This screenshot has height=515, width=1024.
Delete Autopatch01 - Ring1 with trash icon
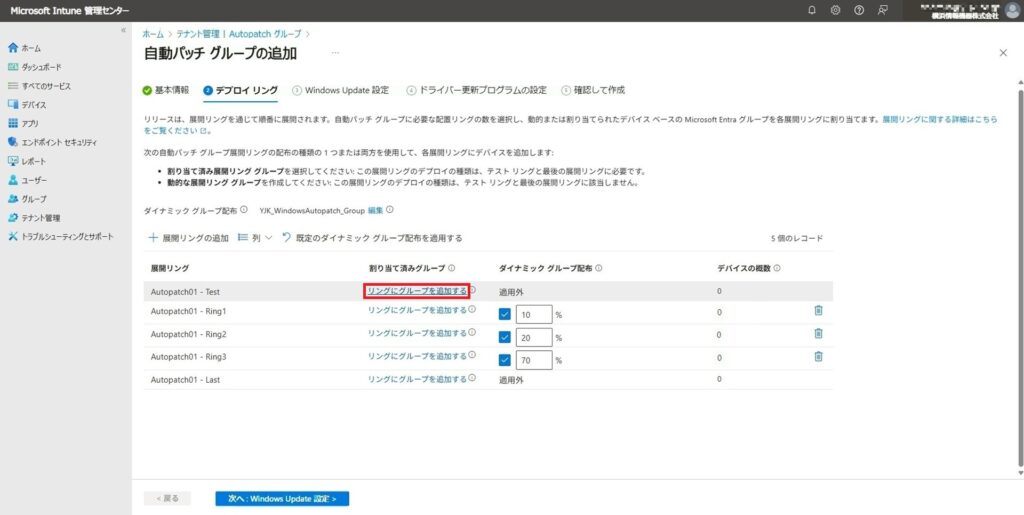(818, 311)
